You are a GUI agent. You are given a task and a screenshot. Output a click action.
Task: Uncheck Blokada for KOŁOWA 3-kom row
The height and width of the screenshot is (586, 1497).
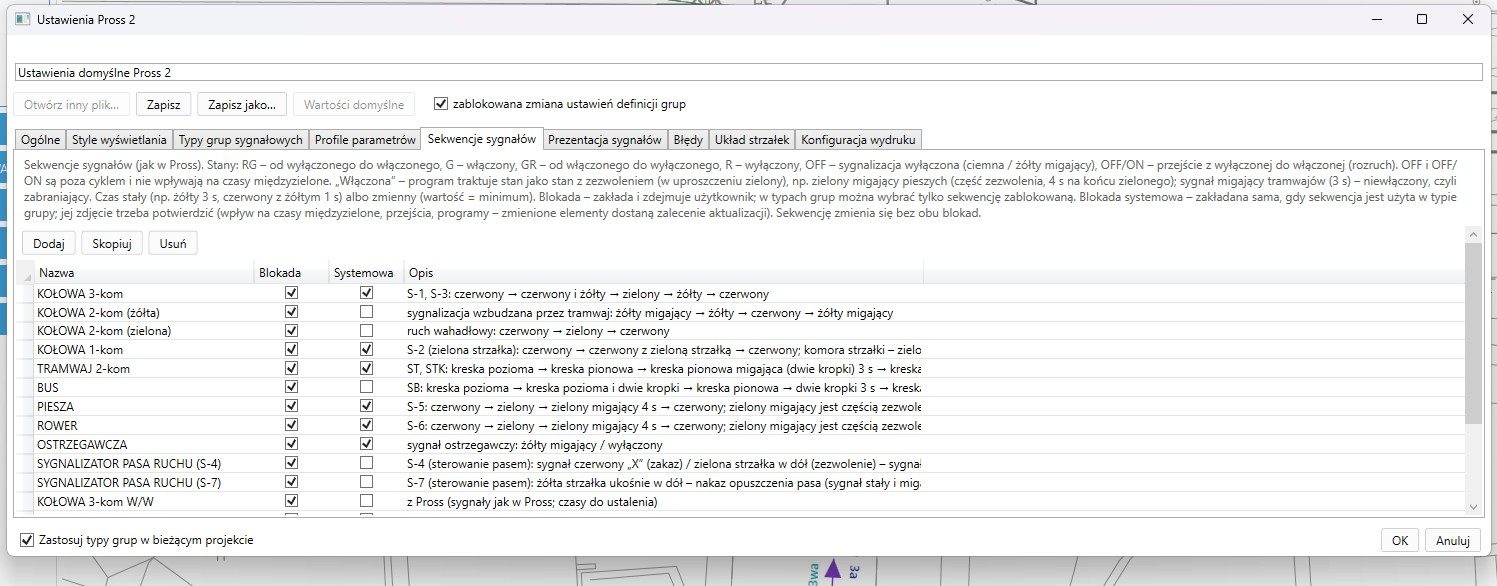(x=291, y=294)
